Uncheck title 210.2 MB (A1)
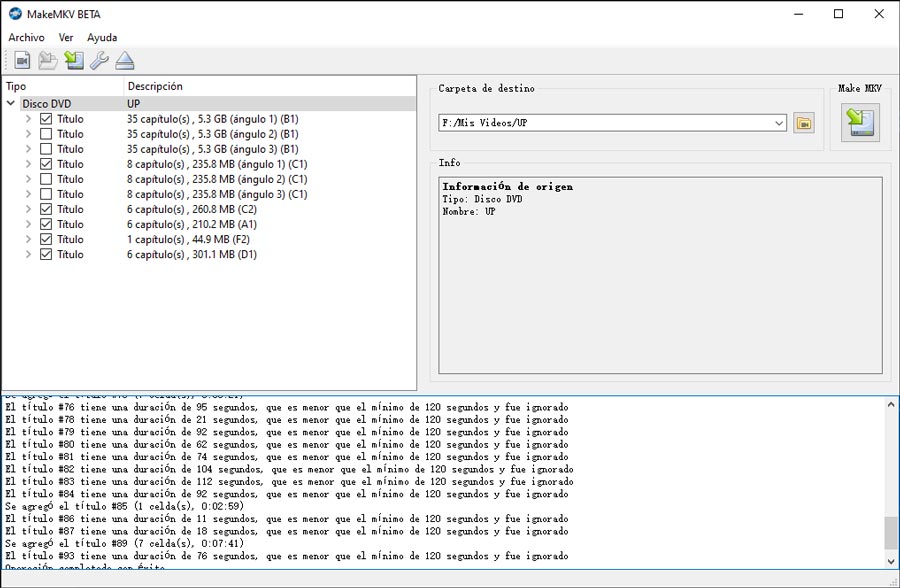Viewport: 900px width, 588px height. coord(46,224)
